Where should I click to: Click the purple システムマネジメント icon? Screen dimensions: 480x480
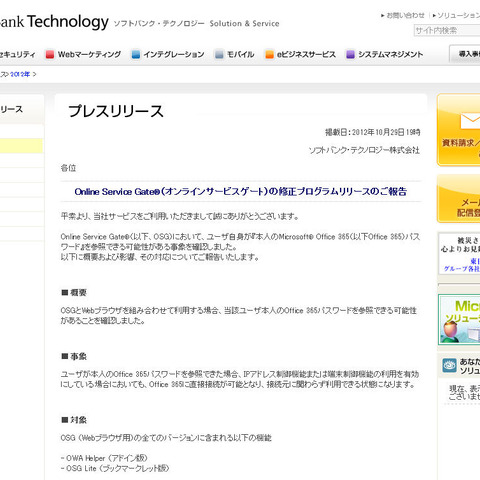tap(350, 54)
